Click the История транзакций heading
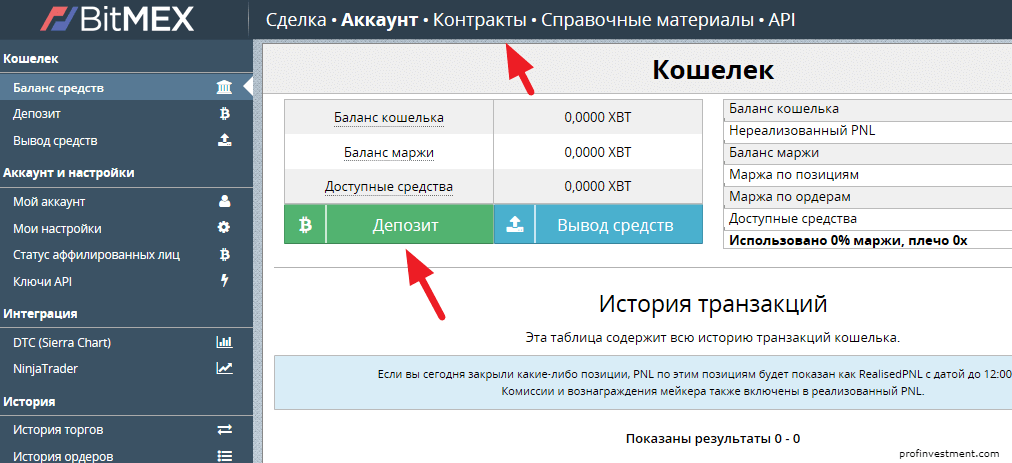This screenshot has width=1012, height=463. pyautogui.click(x=713, y=304)
